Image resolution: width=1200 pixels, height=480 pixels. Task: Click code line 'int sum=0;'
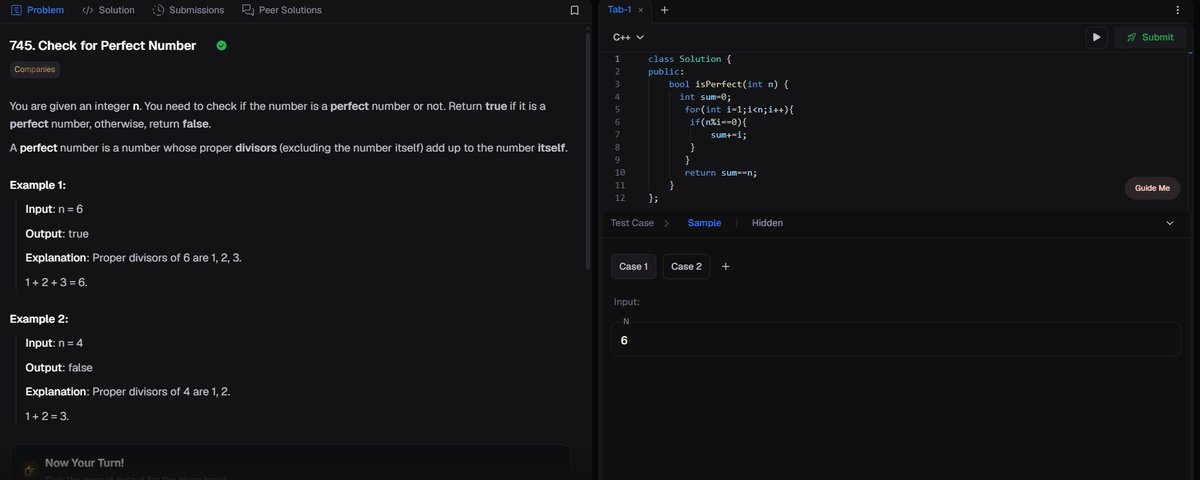pos(706,98)
